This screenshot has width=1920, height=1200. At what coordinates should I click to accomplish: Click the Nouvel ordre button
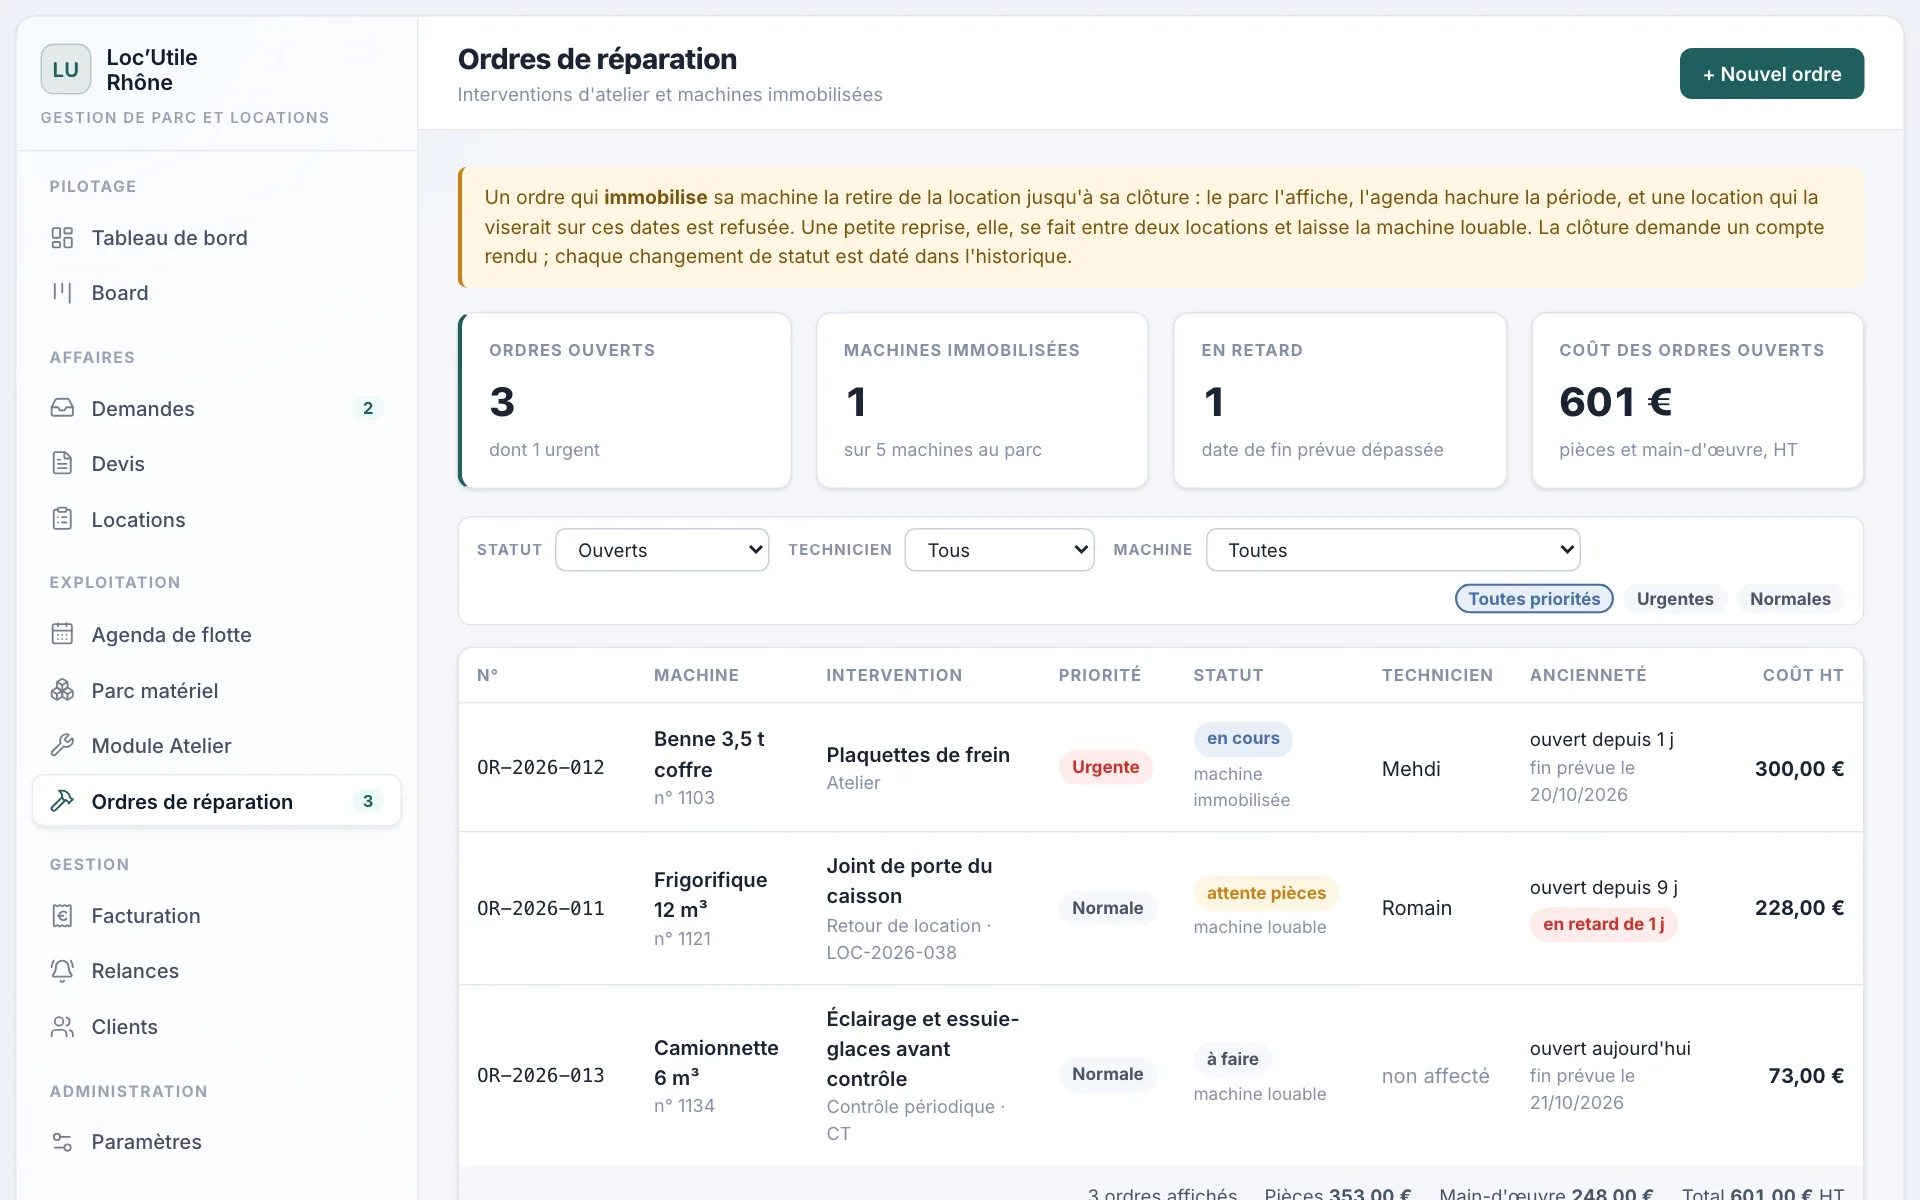click(x=1771, y=74)
